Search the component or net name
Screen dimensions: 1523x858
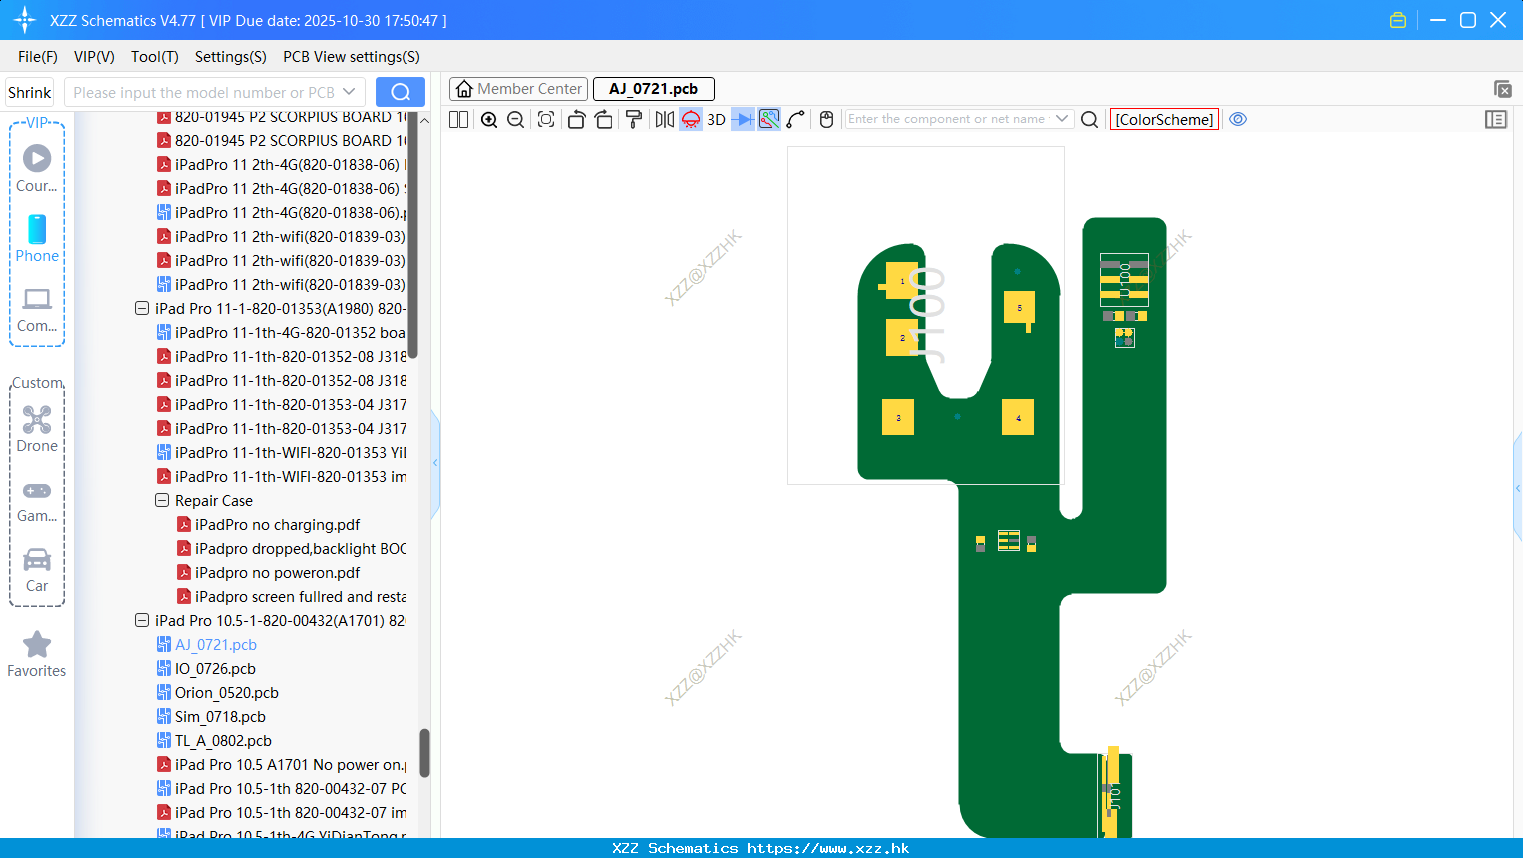click(x=1090, y=119)
